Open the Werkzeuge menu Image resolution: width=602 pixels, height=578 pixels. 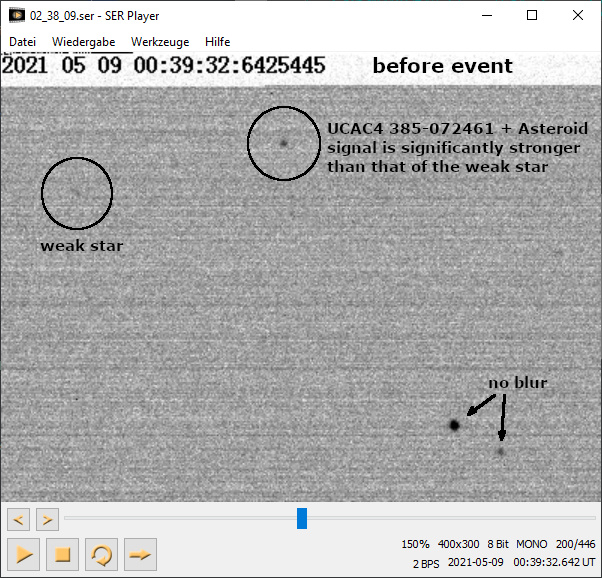point(160,42)
